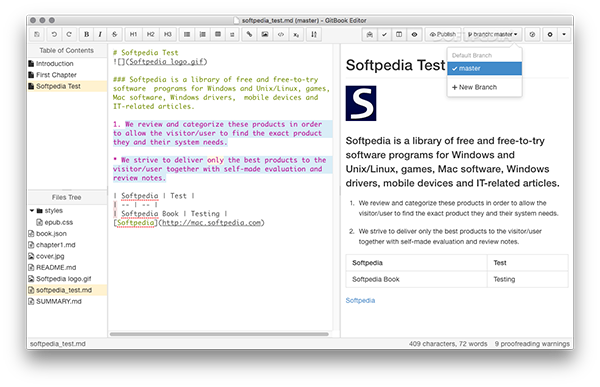Click the softpedia_test.md status bar label
Viewport: 600px width, 387px height.
click(58, 344)
